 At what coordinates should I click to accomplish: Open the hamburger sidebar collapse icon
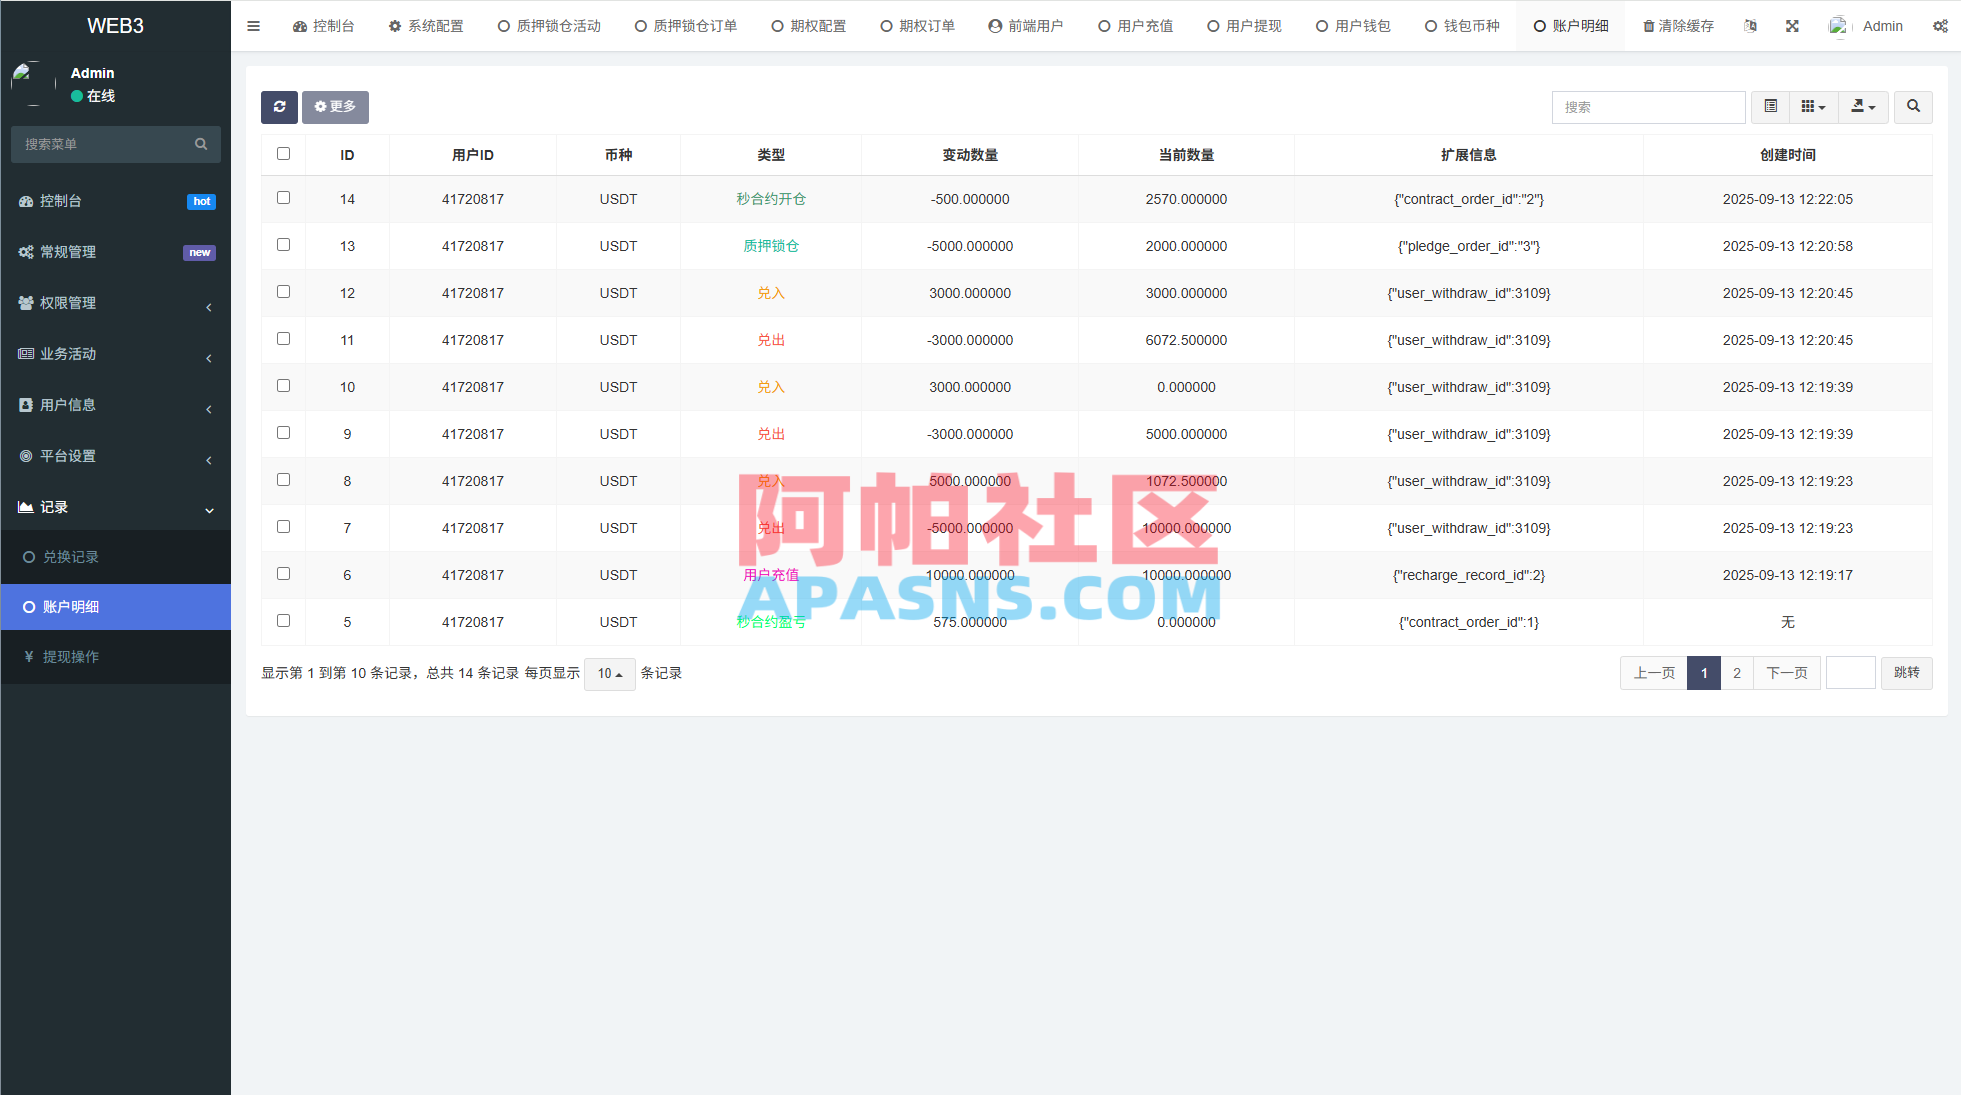tap(253, 25)
